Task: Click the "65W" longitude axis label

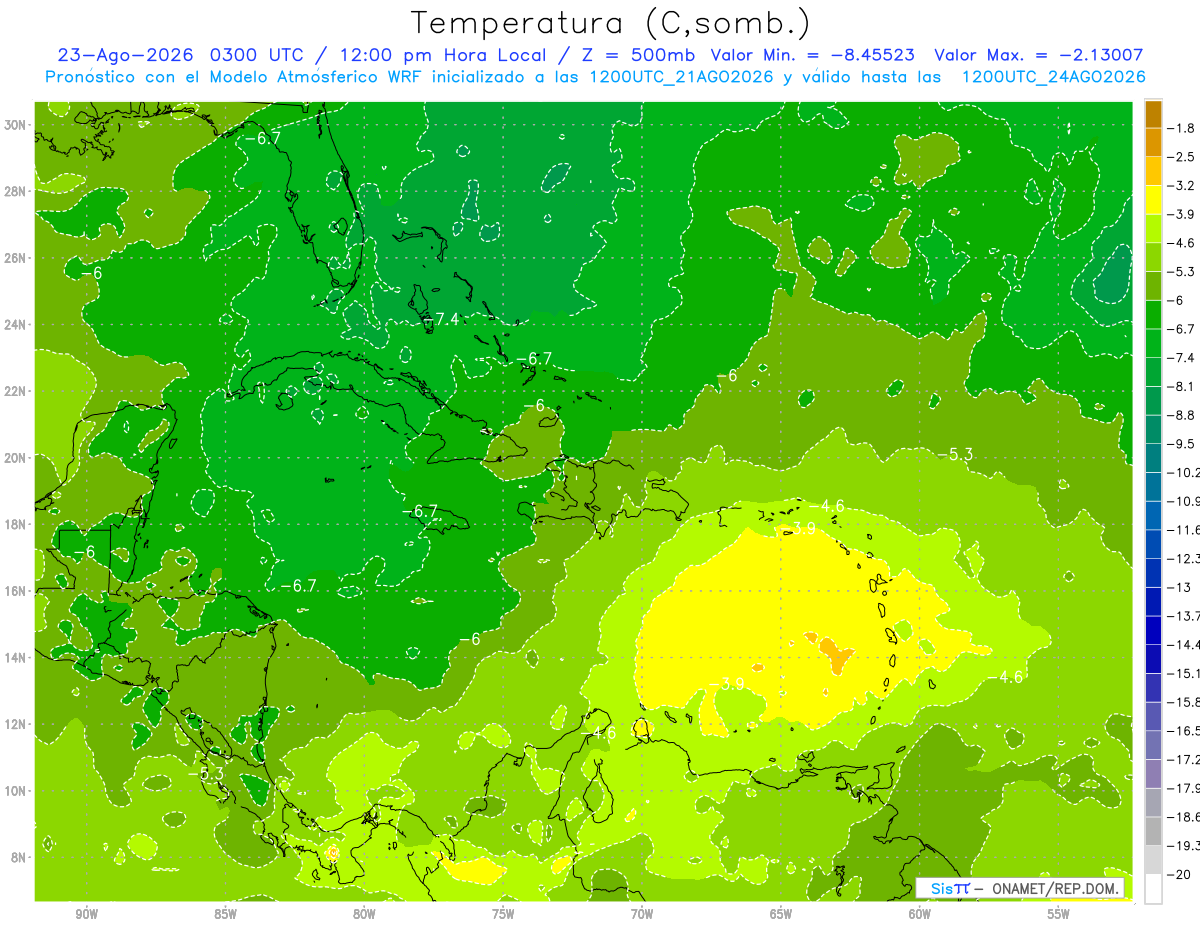Action: point(781,914)
